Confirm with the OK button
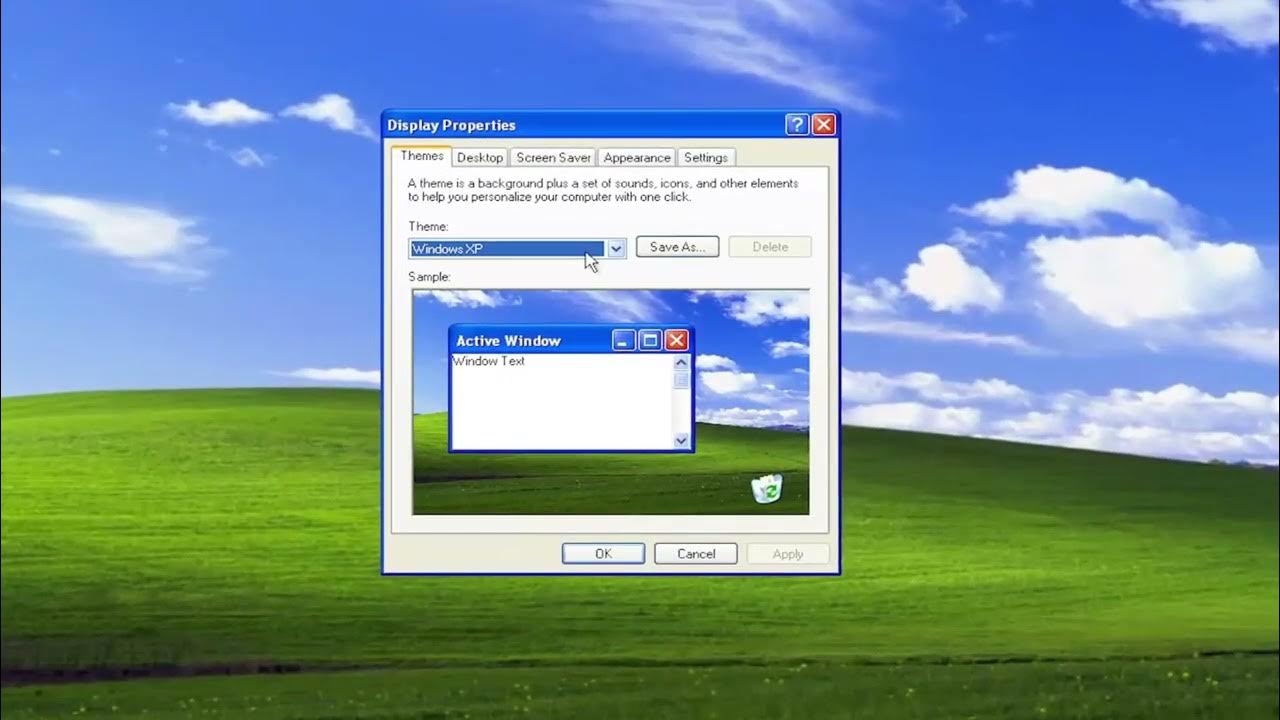Image resolution: width=1280 pixels, height=720 pixels. 603,554
